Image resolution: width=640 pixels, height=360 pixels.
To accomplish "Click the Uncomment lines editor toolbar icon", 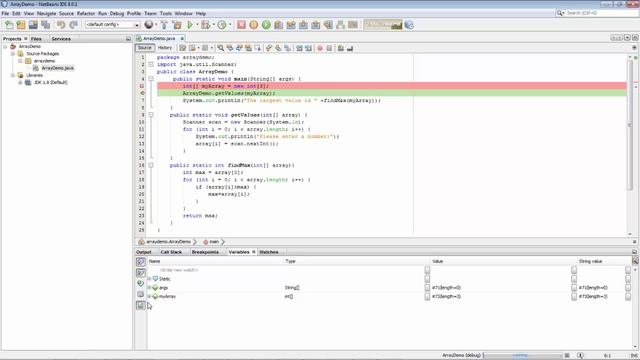I will click(350, 48).
